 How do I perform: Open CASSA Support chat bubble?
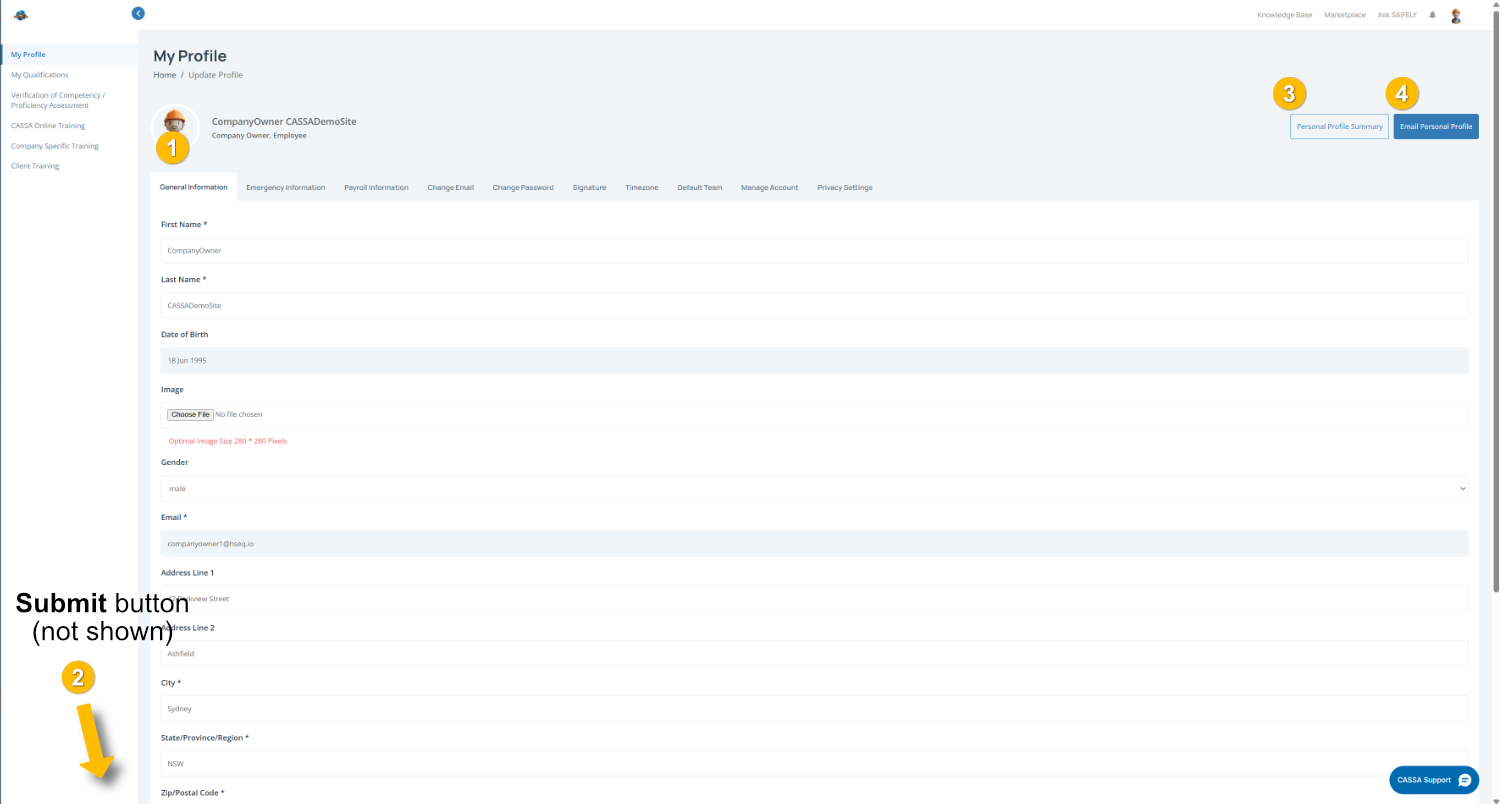pyautogui.click(x=1434, y=780)
